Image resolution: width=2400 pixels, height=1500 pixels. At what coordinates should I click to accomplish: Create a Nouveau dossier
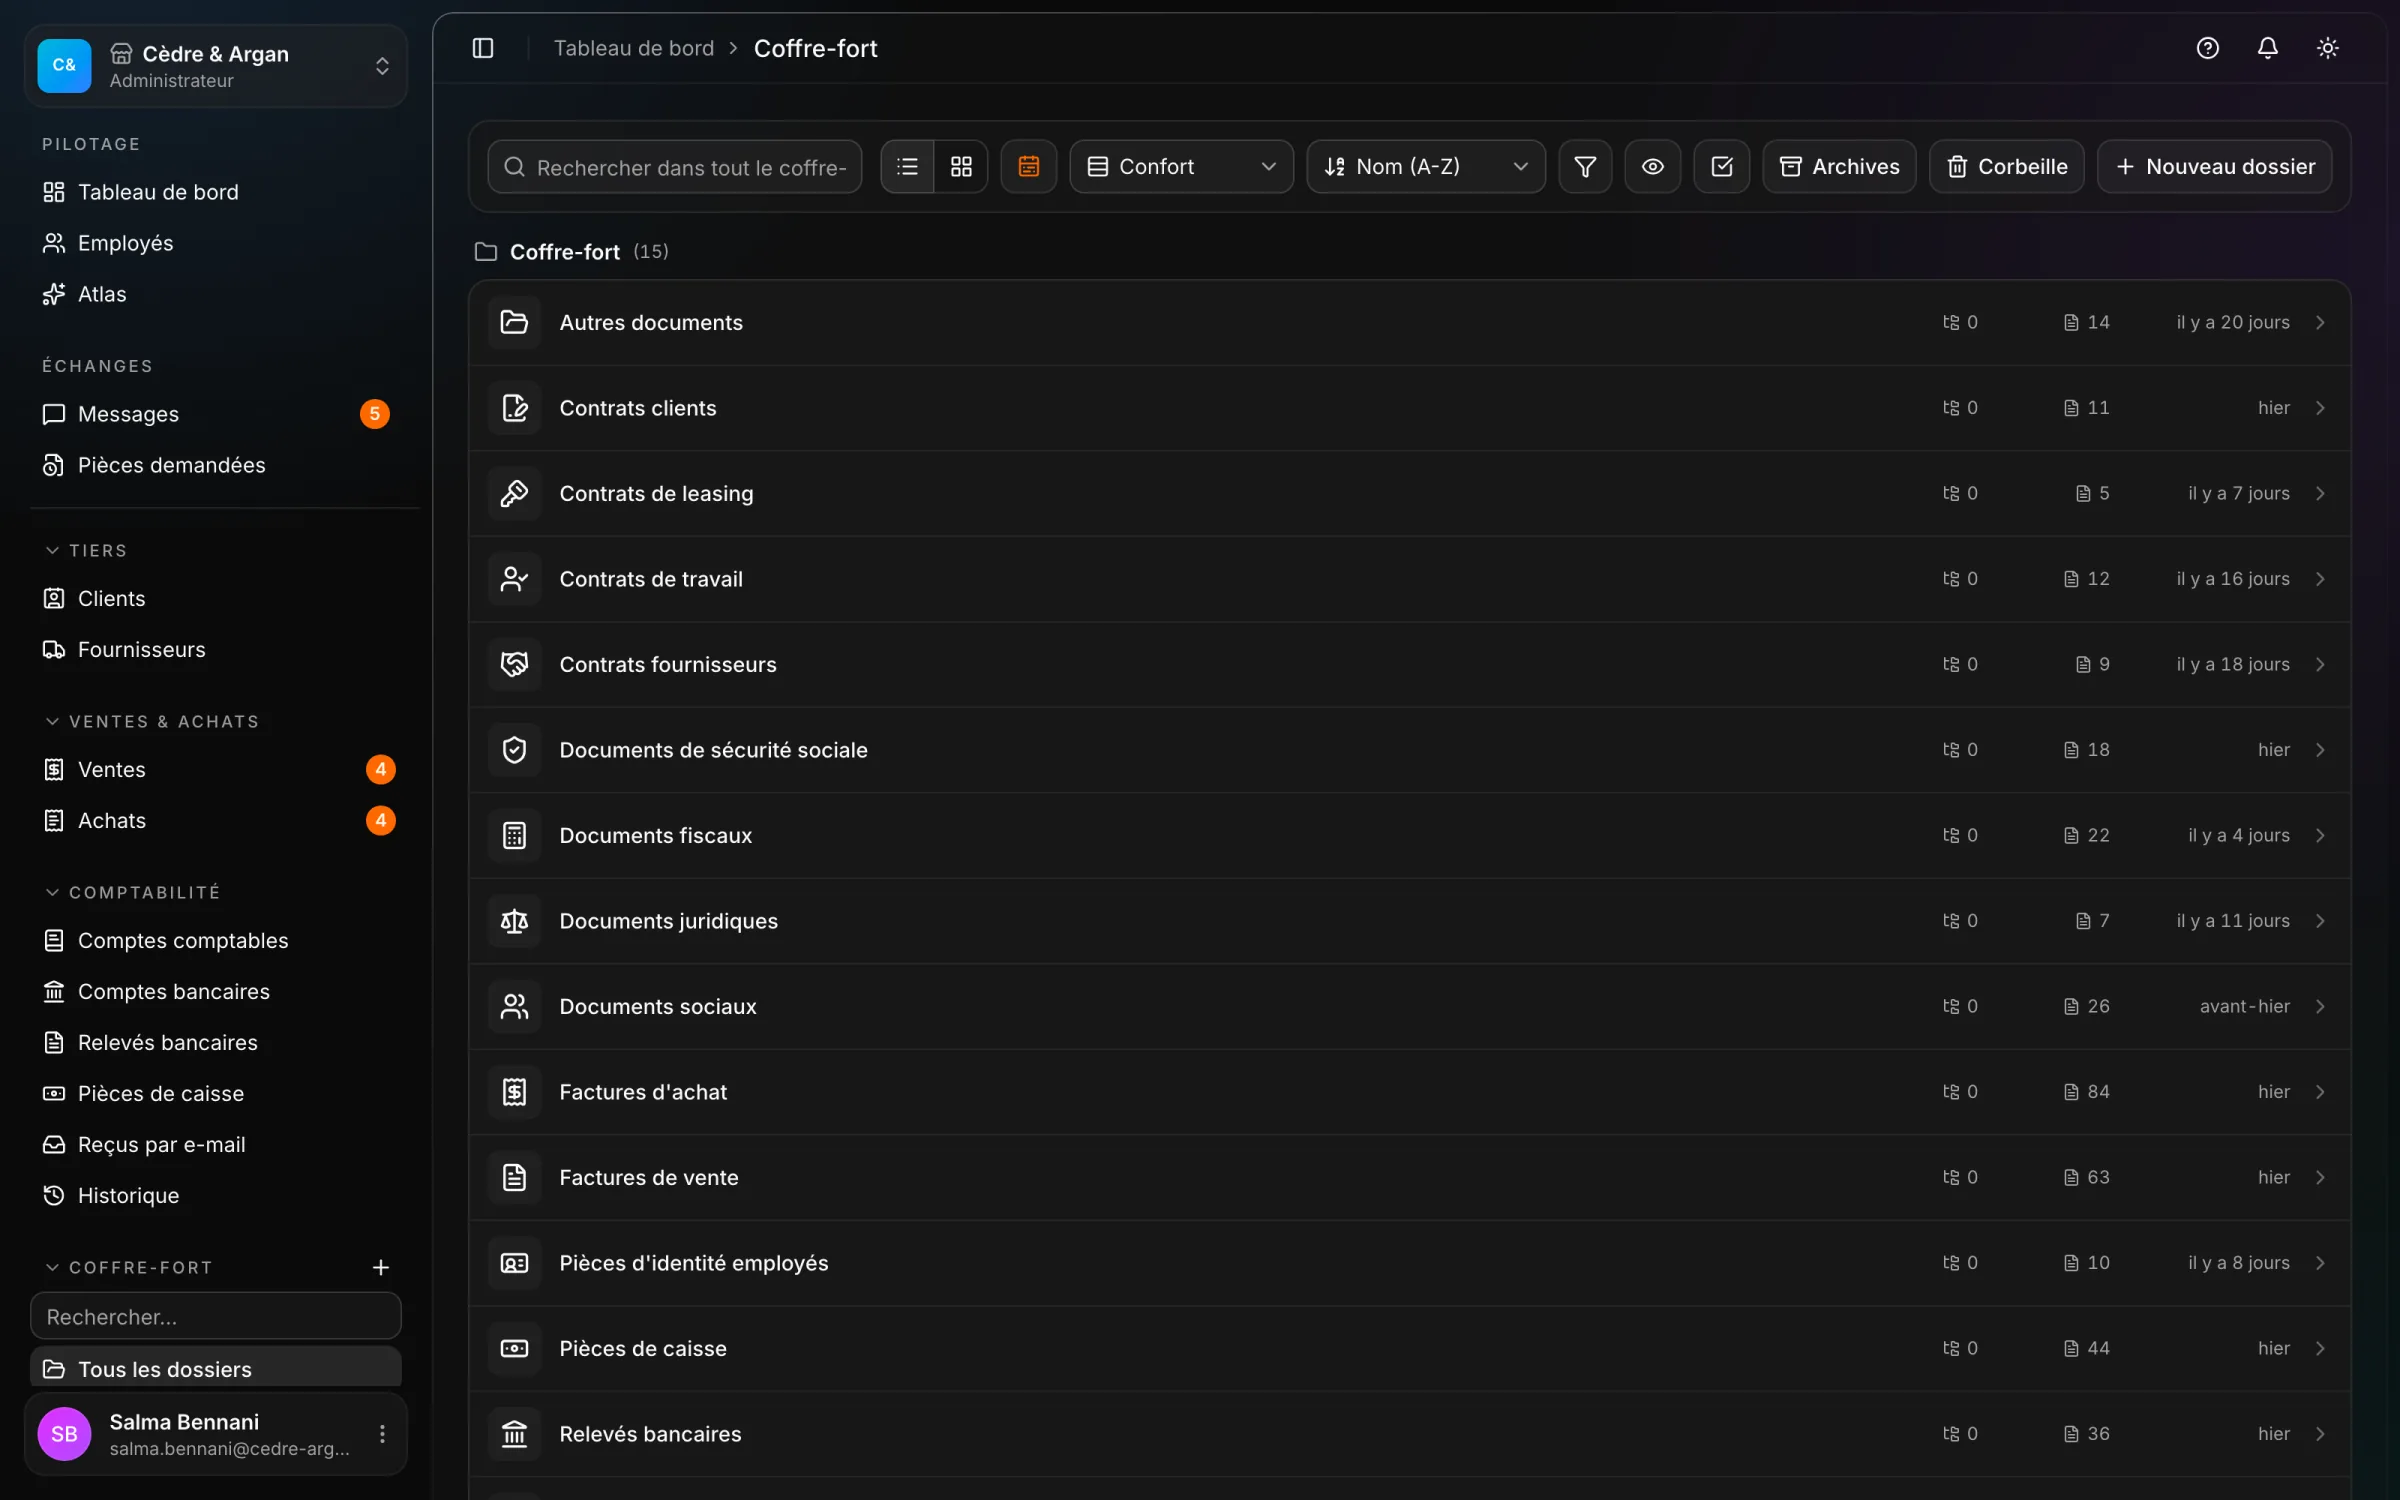pyautogui.click(x=2214, y=166)
